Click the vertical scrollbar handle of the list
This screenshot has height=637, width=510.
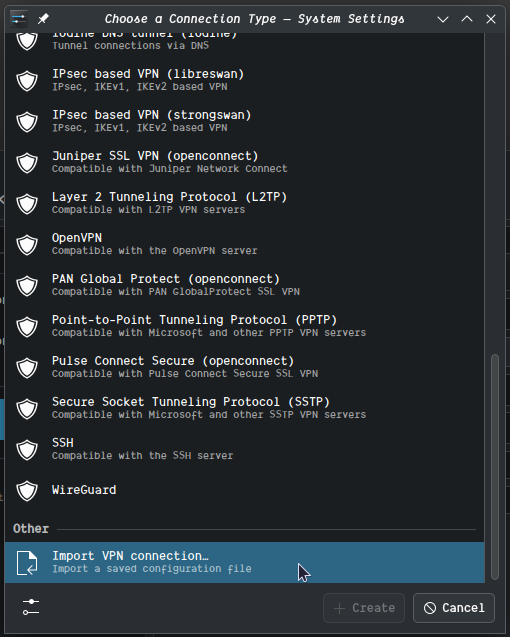pyautogui.click(x=495, y=467)
